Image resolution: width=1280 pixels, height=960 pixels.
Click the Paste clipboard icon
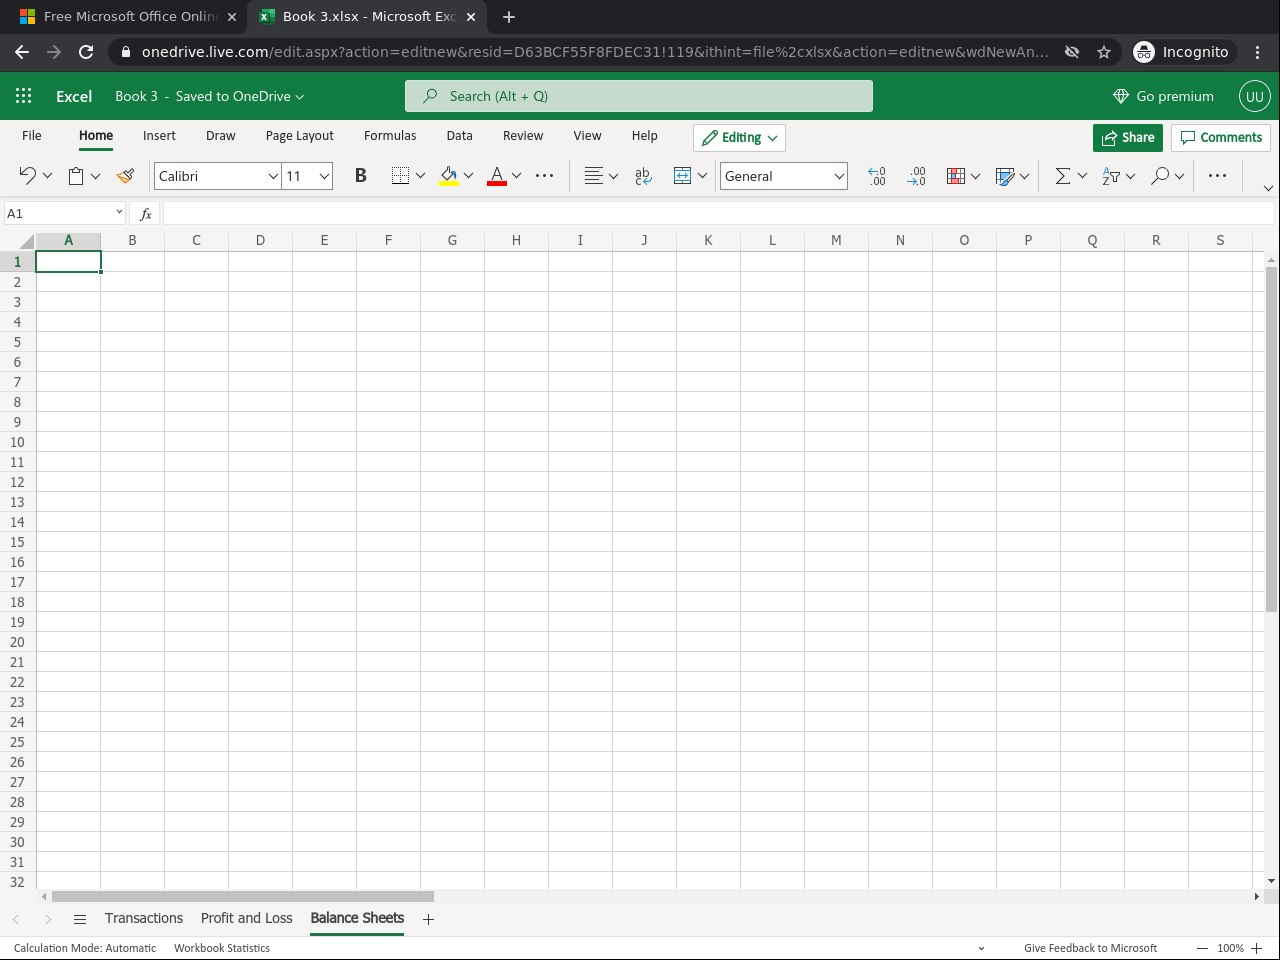pos(76,176)
